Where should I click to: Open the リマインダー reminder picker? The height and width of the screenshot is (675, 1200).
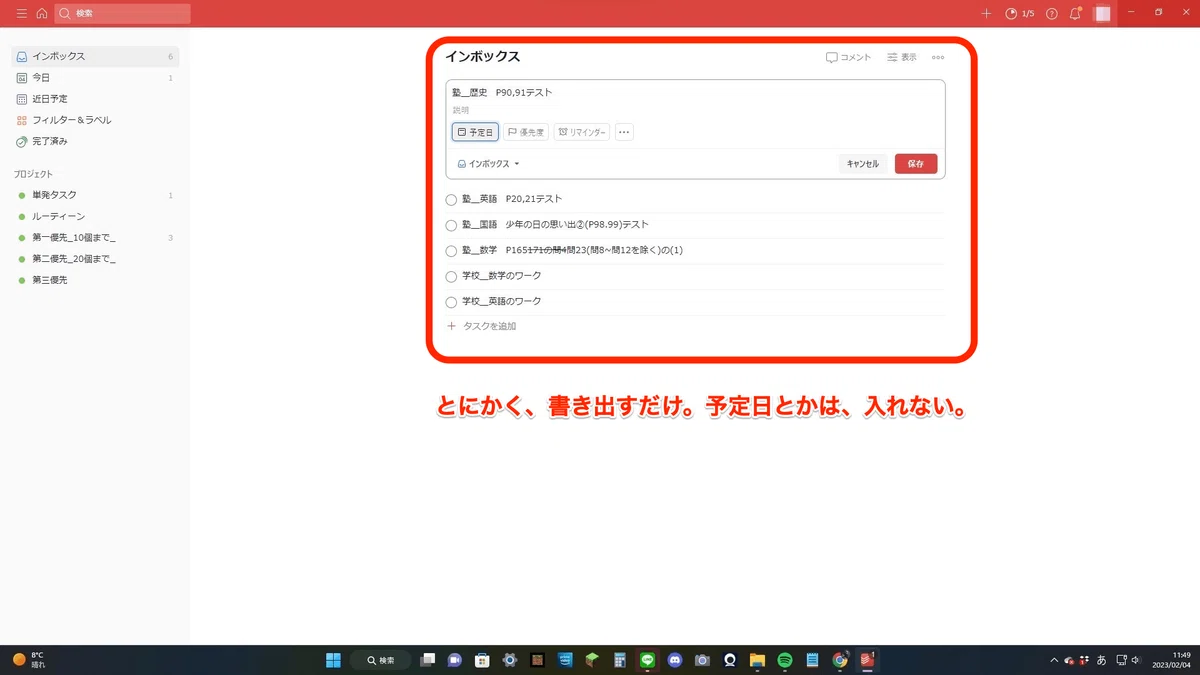point(582,132)
